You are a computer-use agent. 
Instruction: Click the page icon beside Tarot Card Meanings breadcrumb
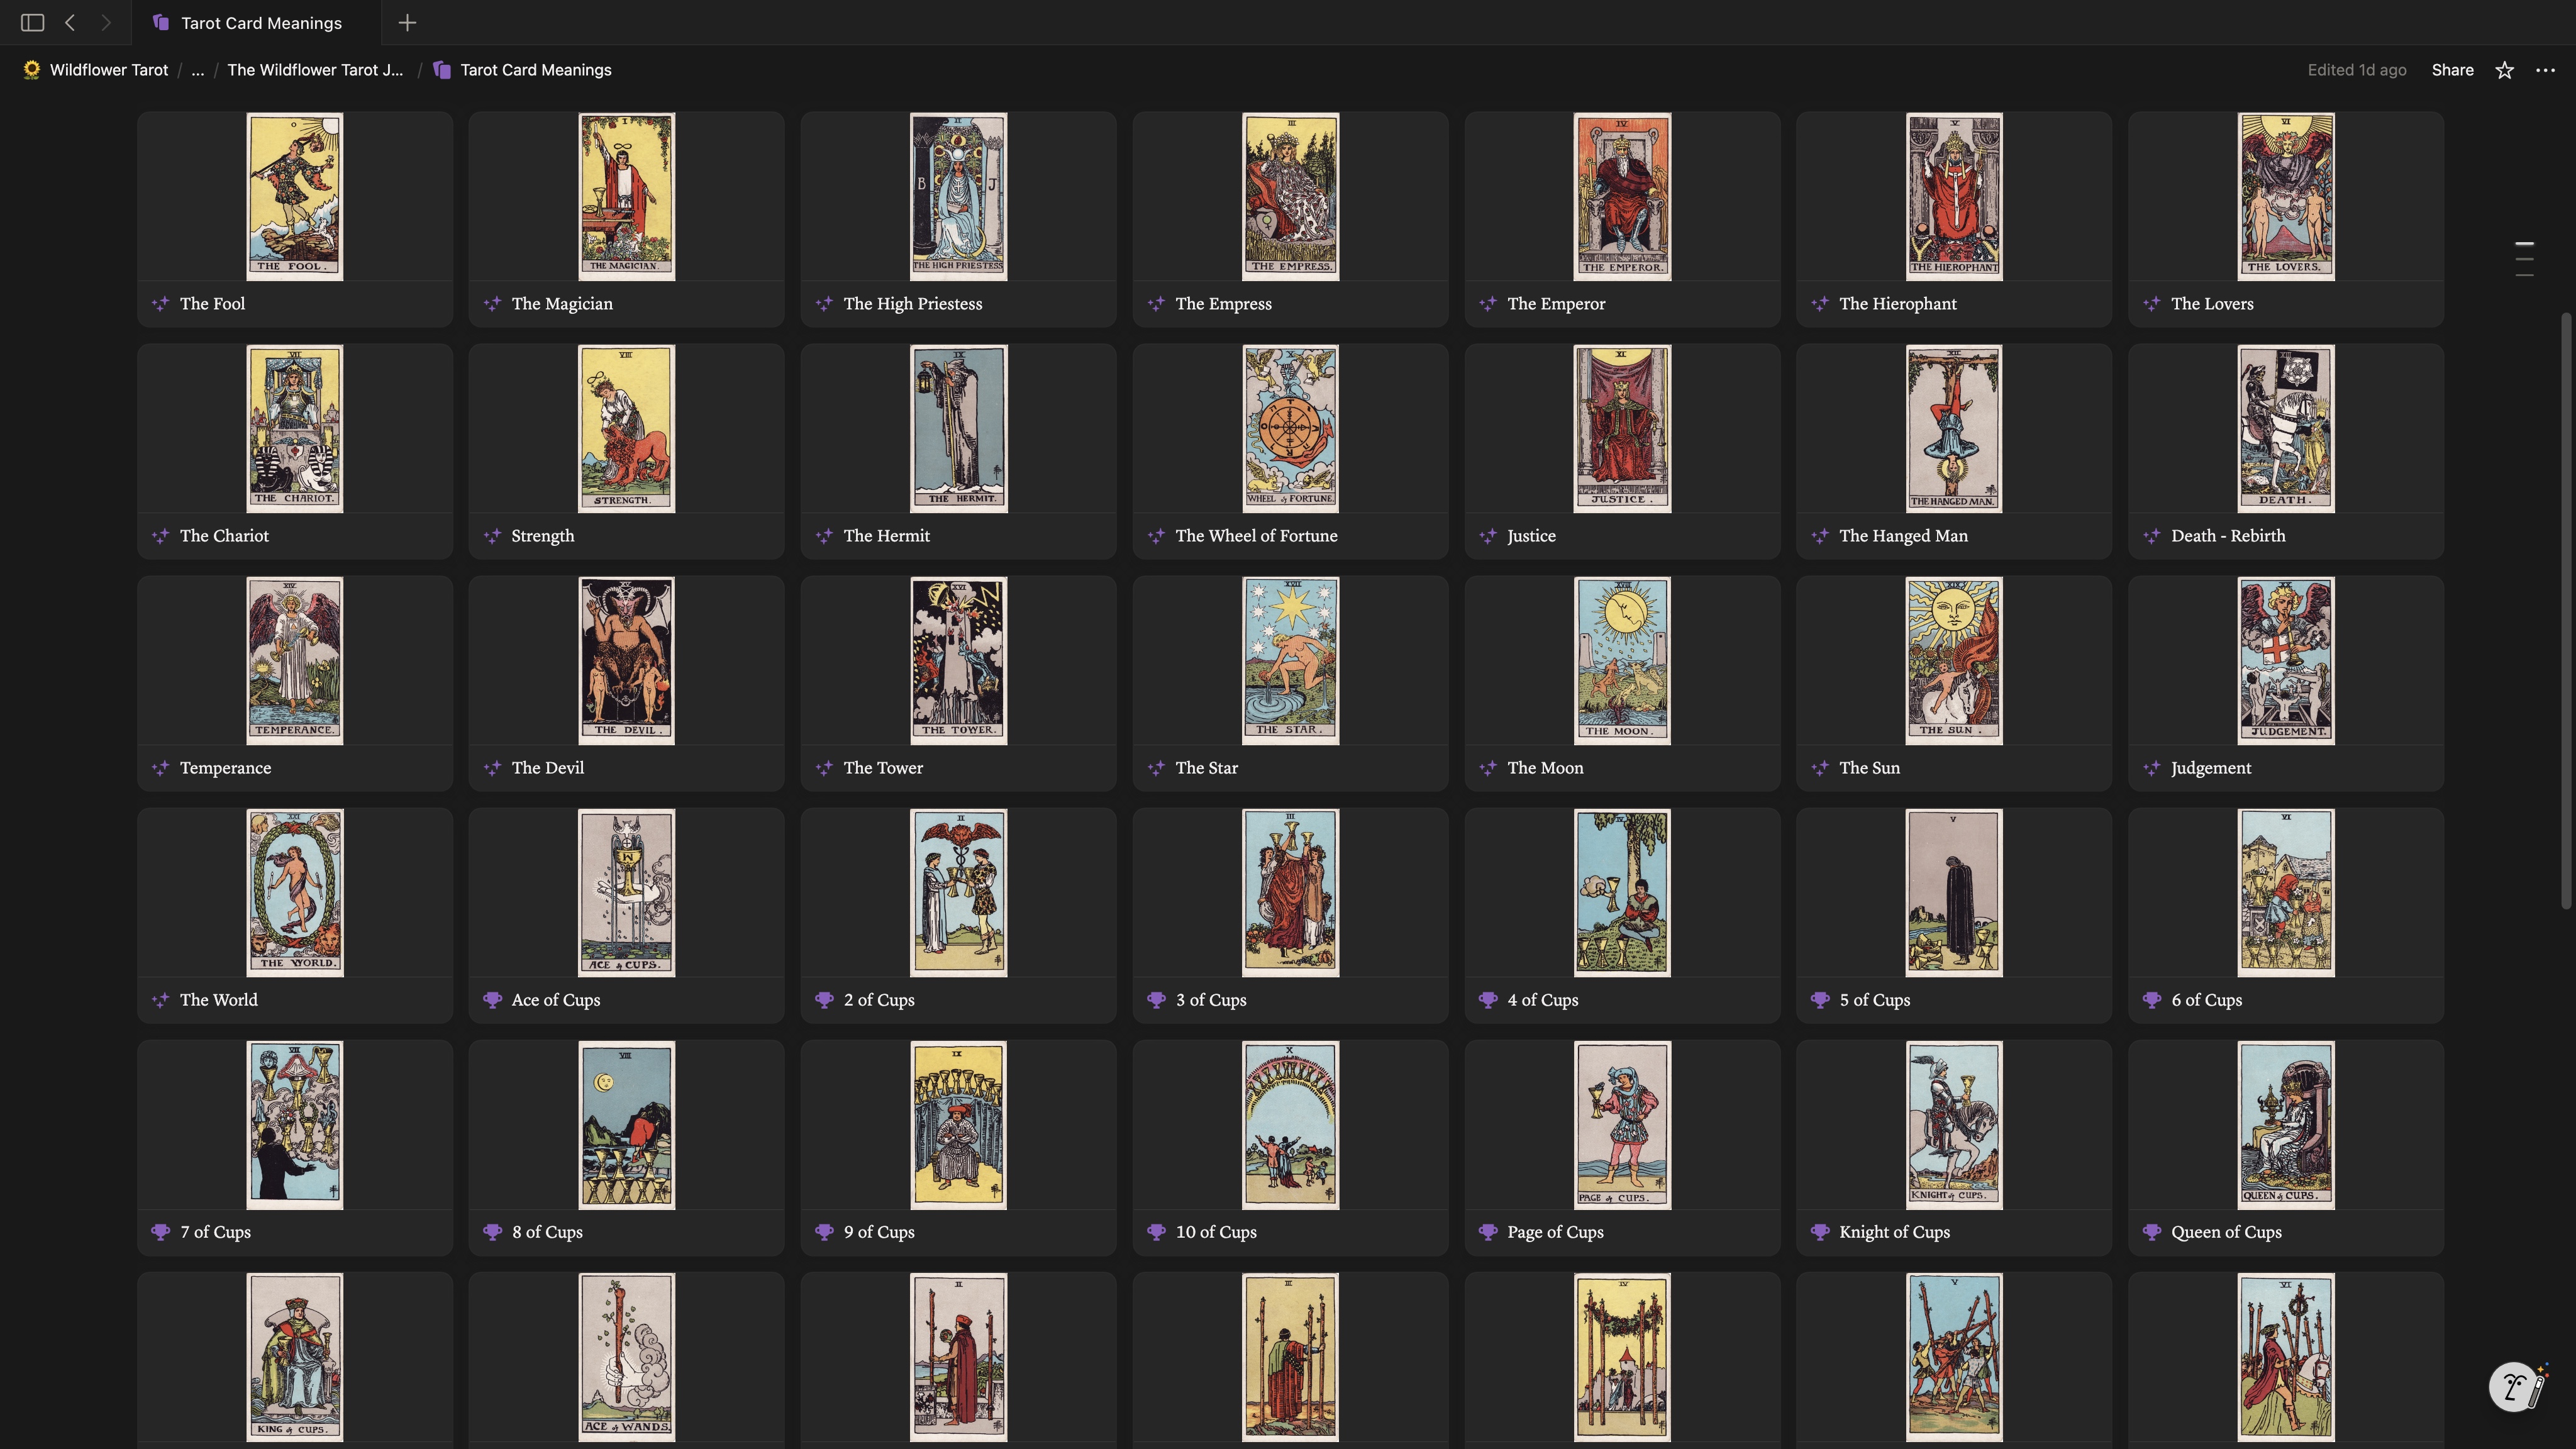(x=443, y=70)
